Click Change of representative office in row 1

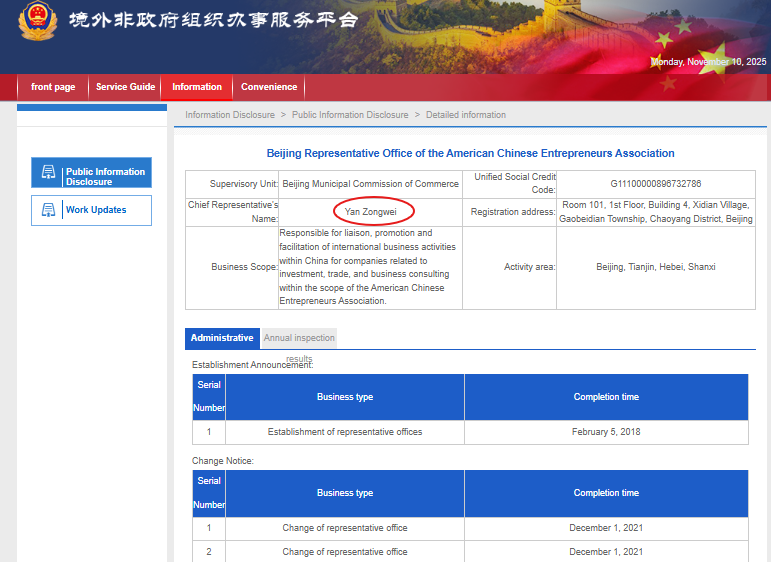click(x=345, y=528)
